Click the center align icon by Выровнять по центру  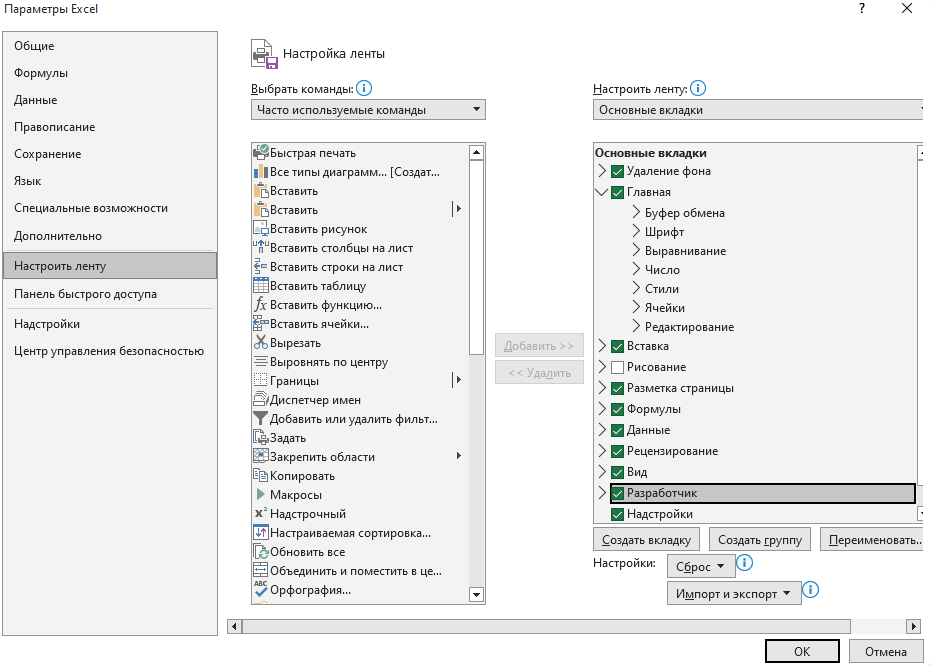pos(261,361)
